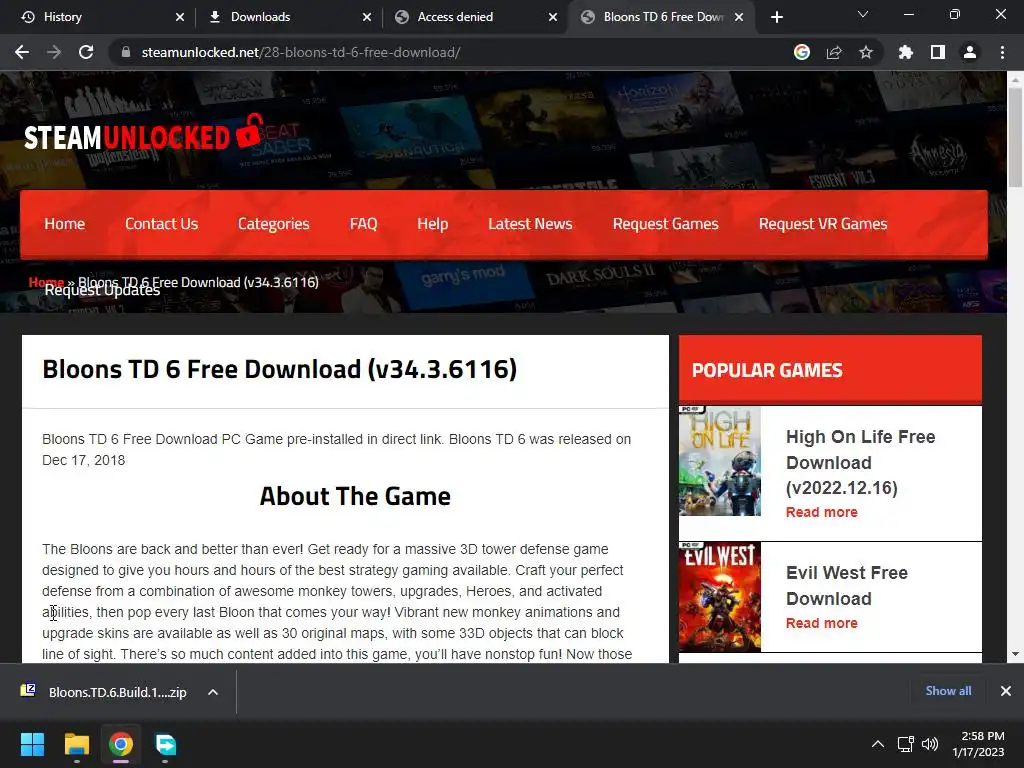This screenshot has height=768, width=1024.
Task: Open a new browser tab
Action: click(776, 17)
